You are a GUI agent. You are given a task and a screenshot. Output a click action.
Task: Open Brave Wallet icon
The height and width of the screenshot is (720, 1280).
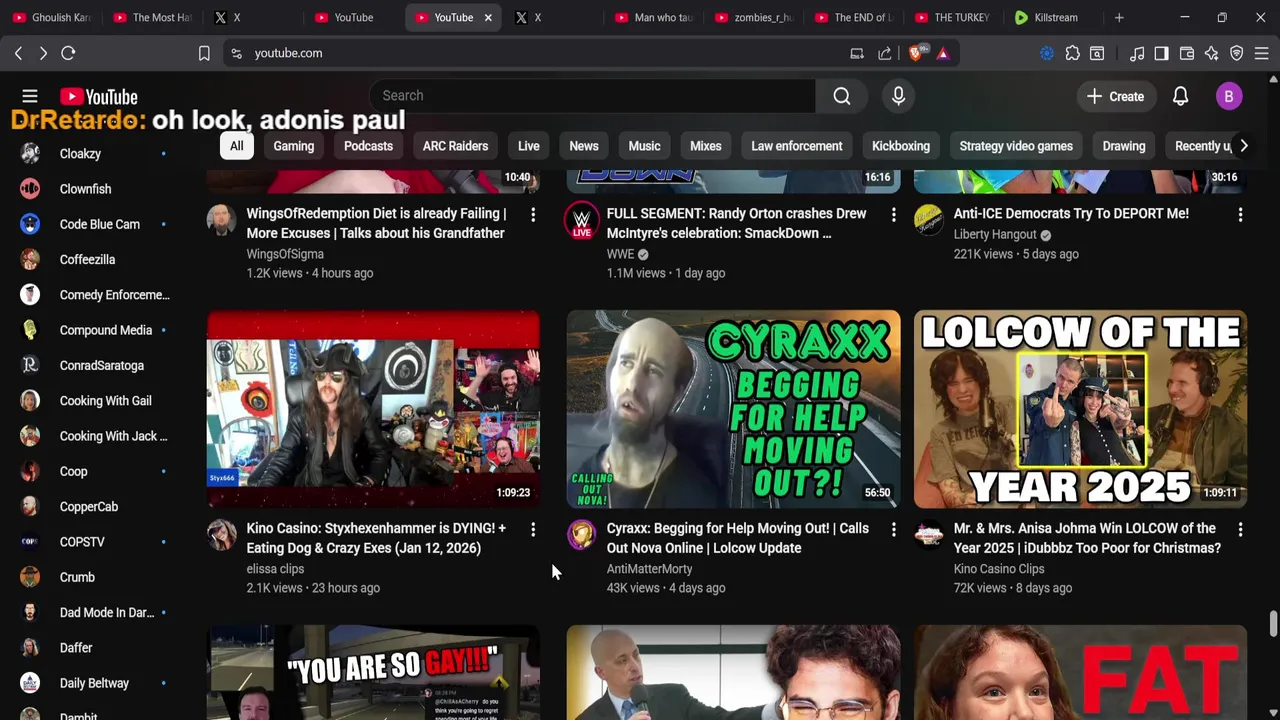click(x=1187, y=53)
